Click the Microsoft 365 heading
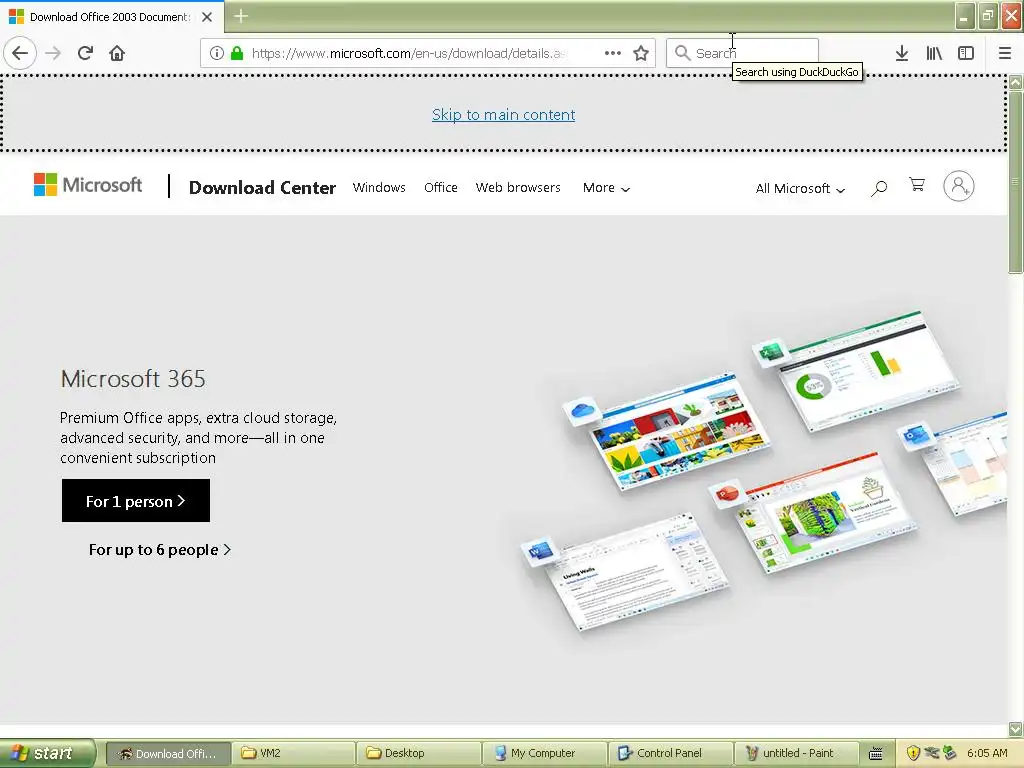 click(x=133, y=379)
